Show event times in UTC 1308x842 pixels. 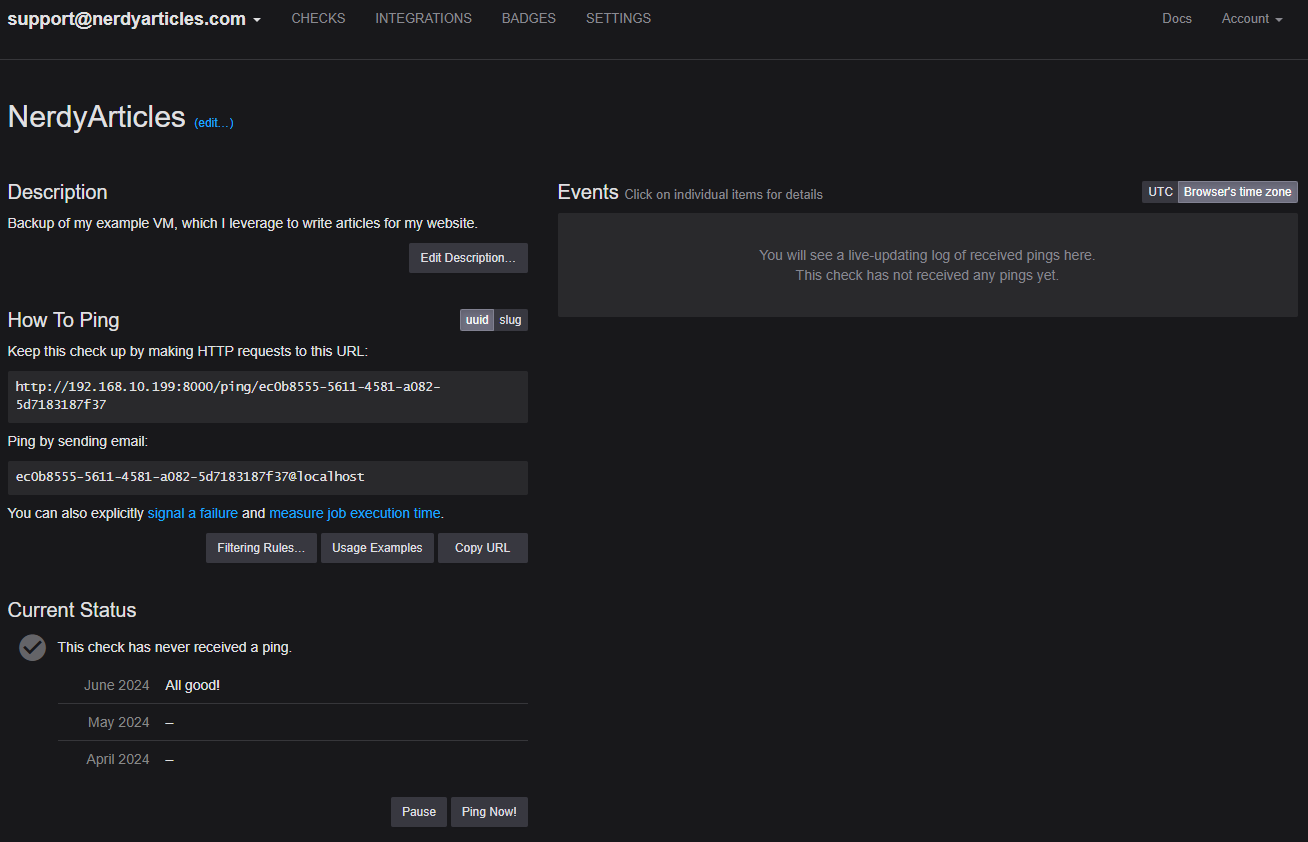point(1159,191)
